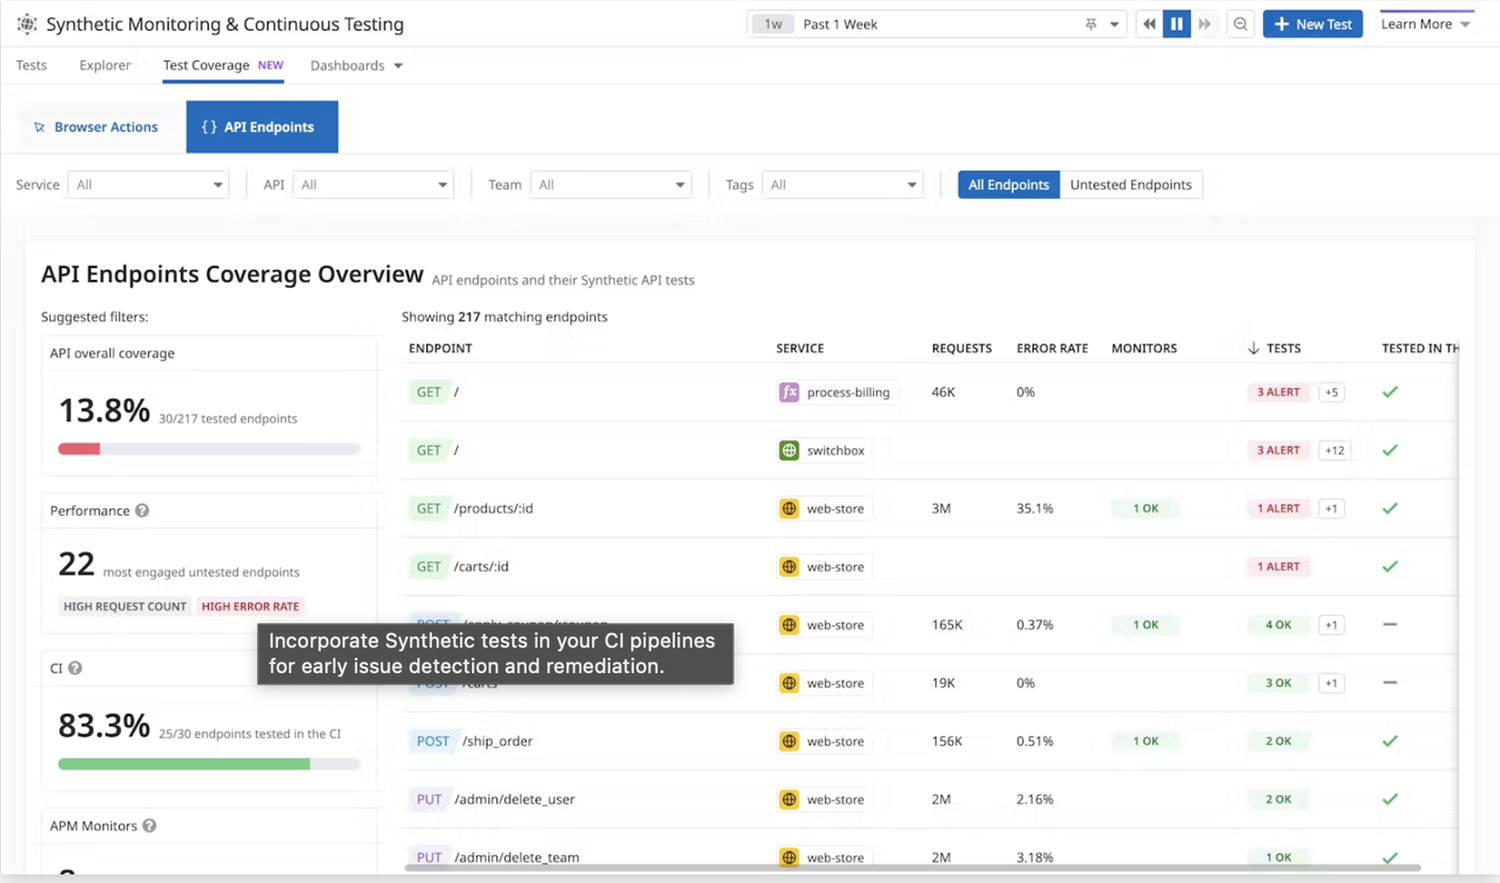Click API overall coverage red progress bar

click(x=79, y=449)
